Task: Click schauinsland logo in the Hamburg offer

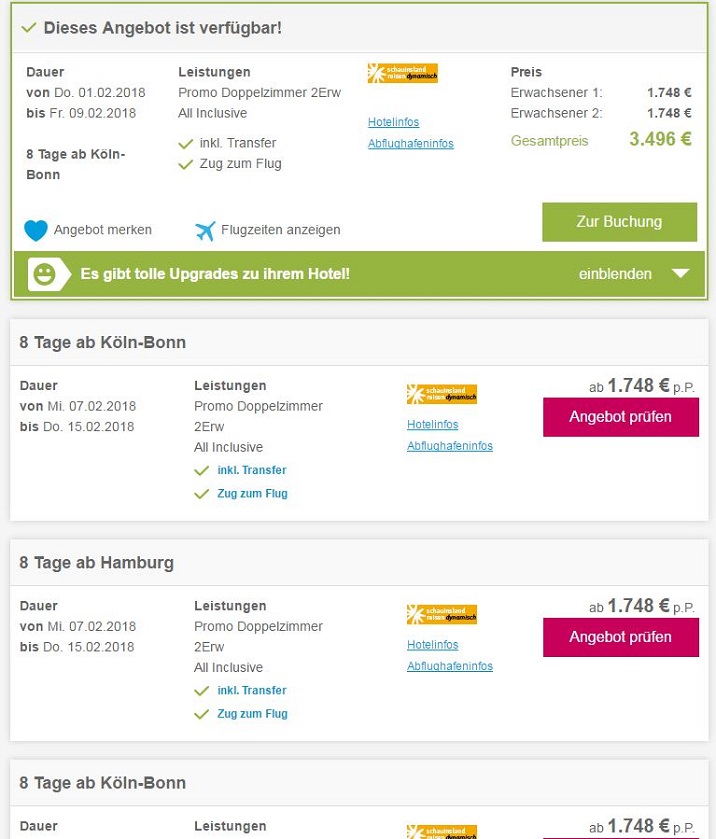Action: pyautogui.click(x=442, y=614)
